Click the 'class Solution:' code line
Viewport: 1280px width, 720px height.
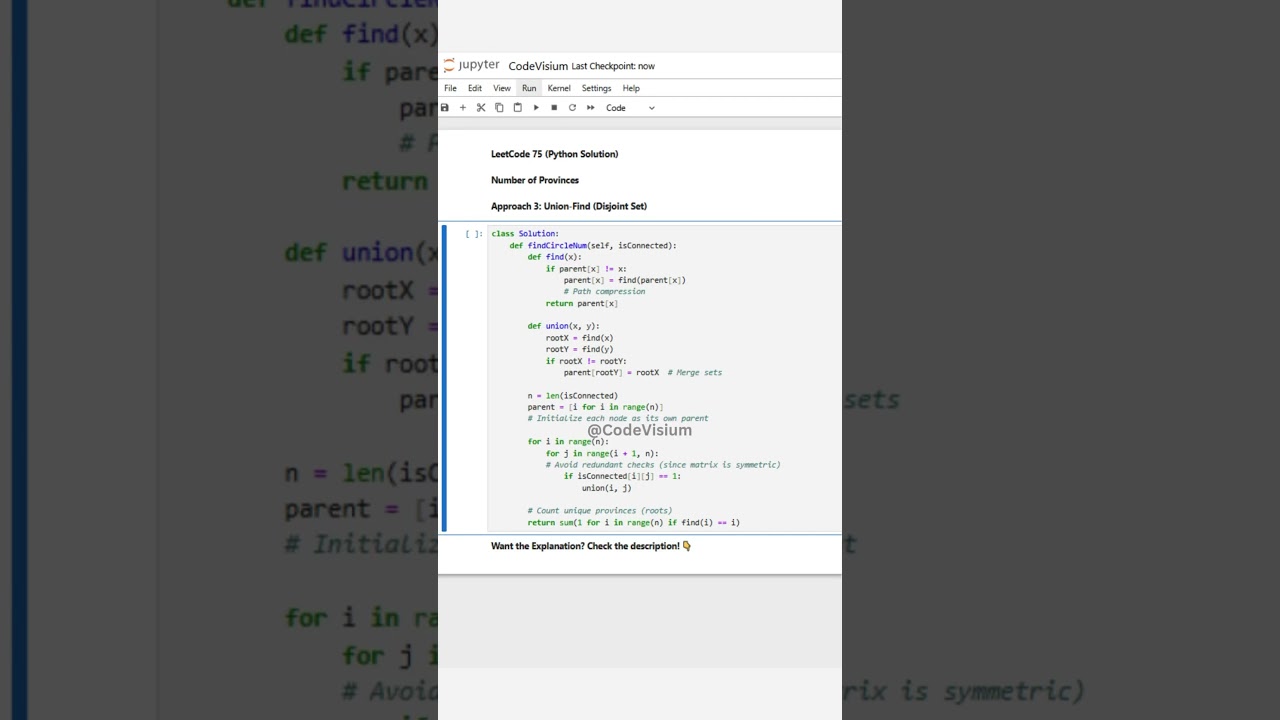[x=525, y=234]
